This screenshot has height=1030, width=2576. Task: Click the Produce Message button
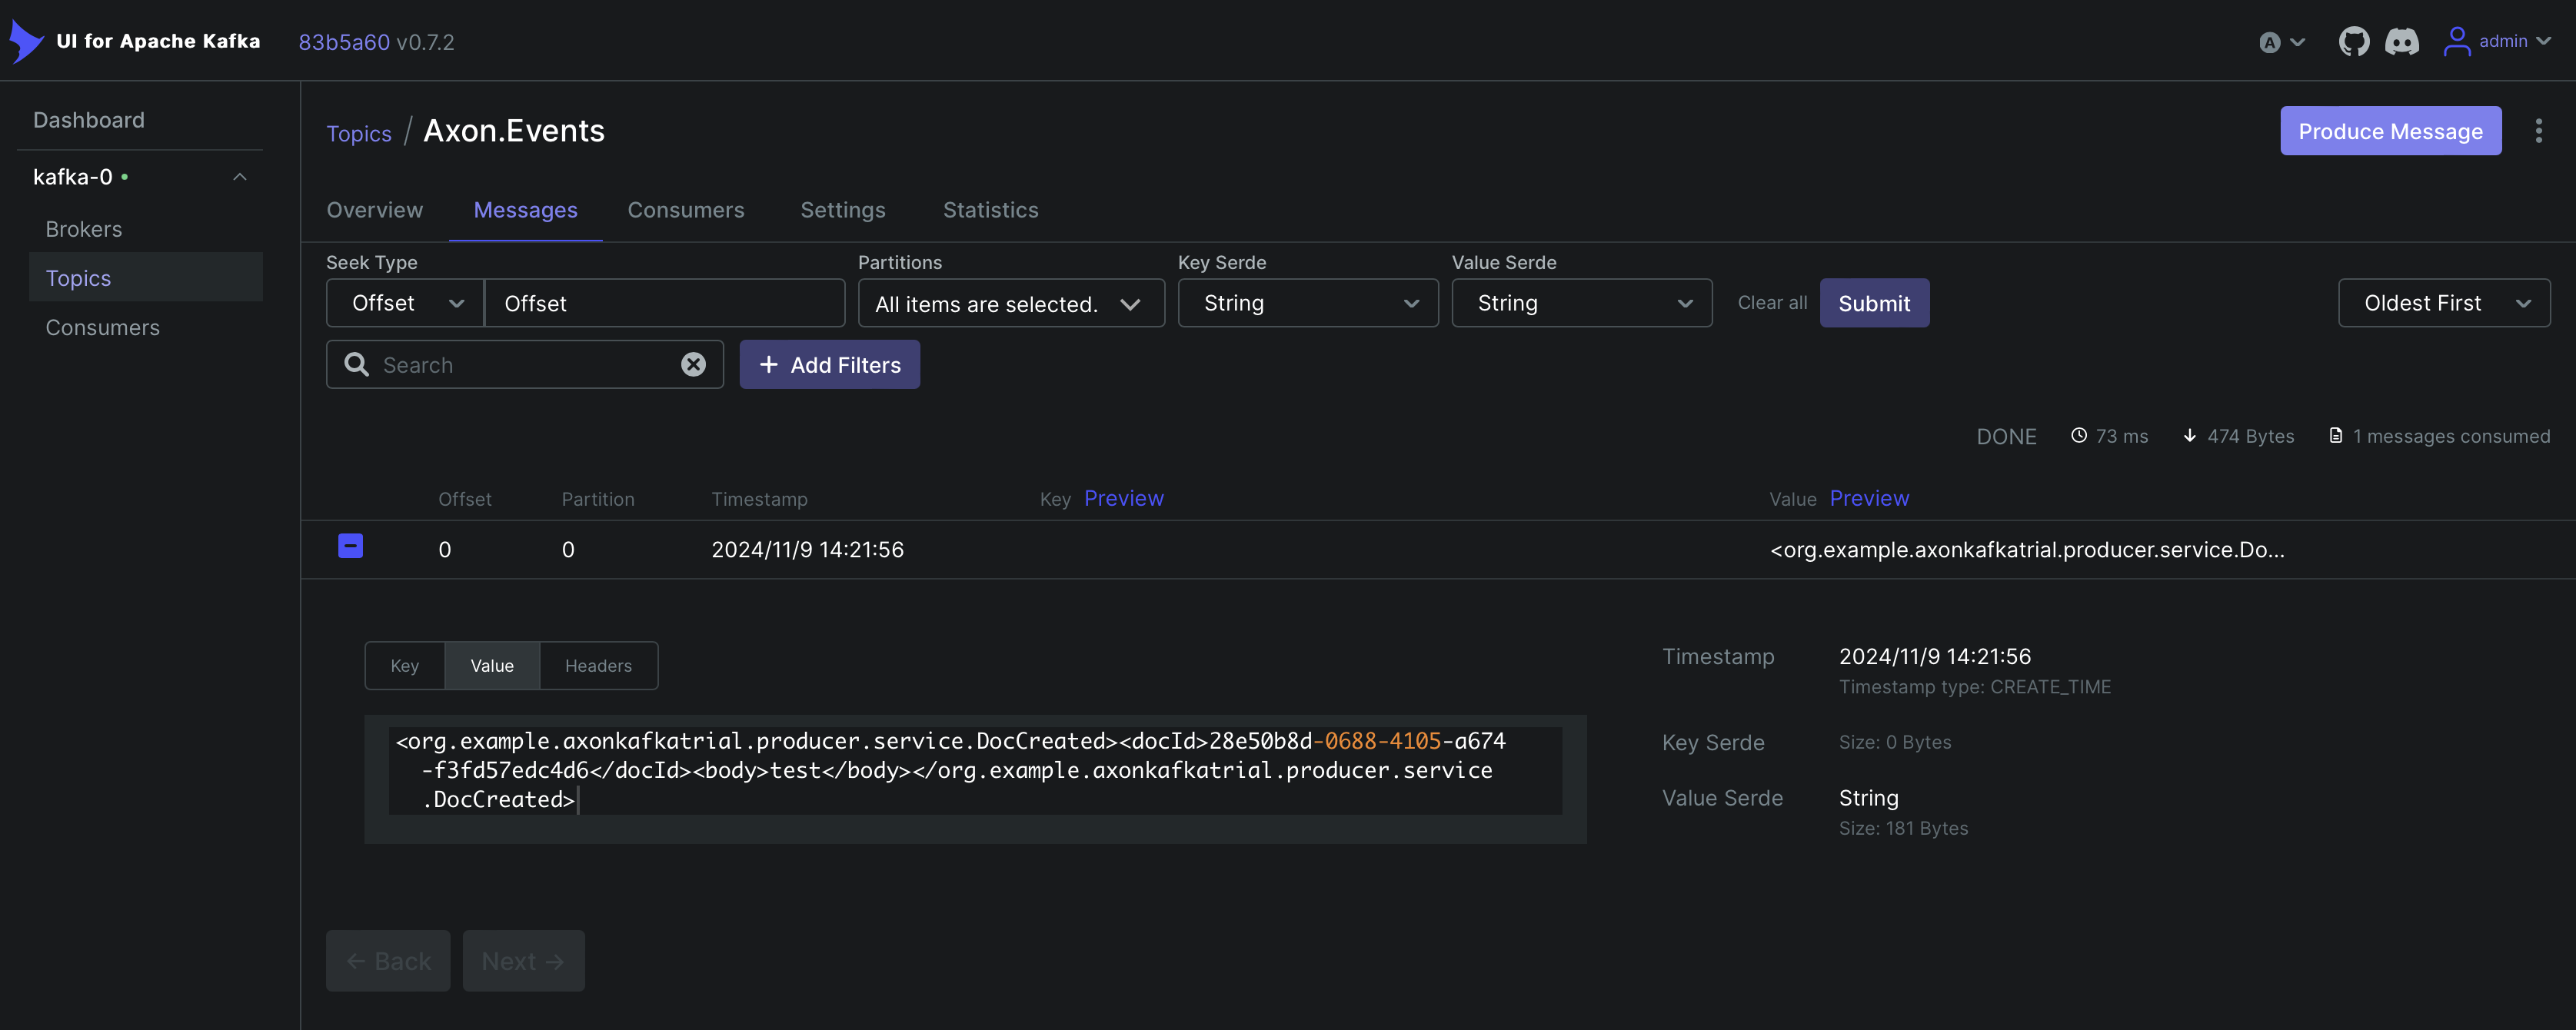click(2389, 131)
